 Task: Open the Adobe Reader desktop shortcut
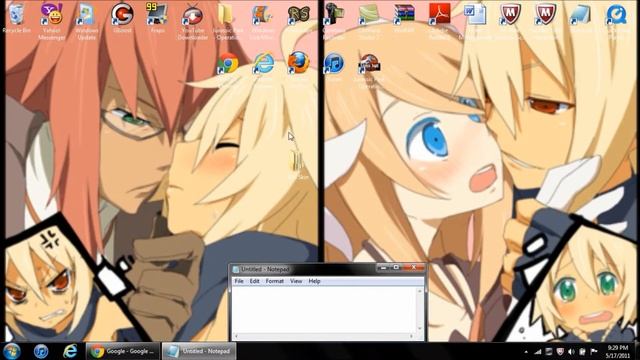(439, 20)
